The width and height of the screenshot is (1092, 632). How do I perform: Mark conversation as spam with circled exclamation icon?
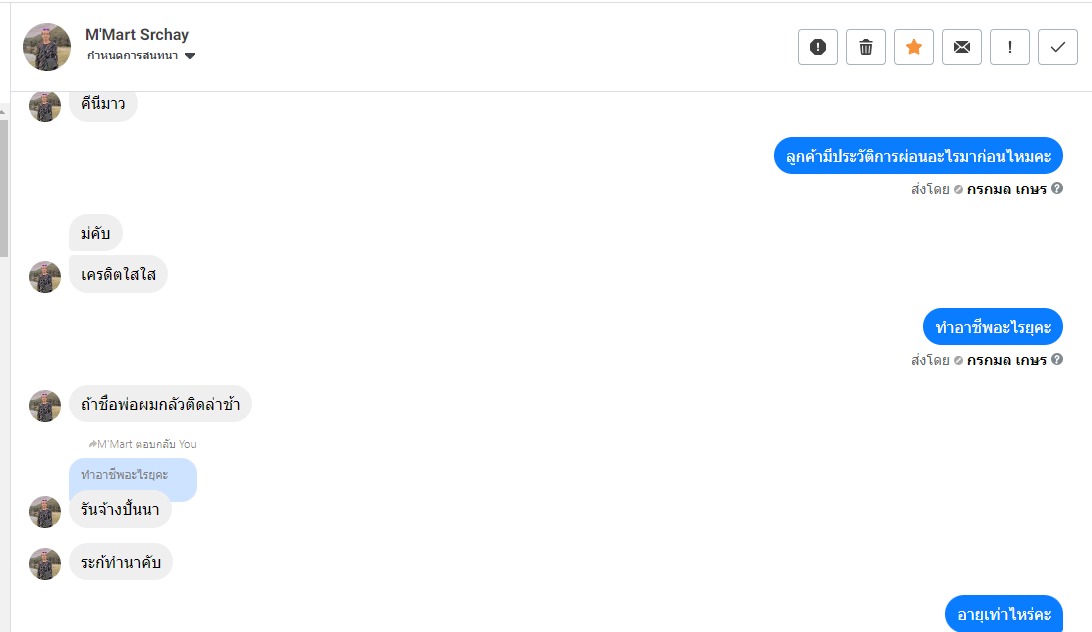(x=817, y=47)
